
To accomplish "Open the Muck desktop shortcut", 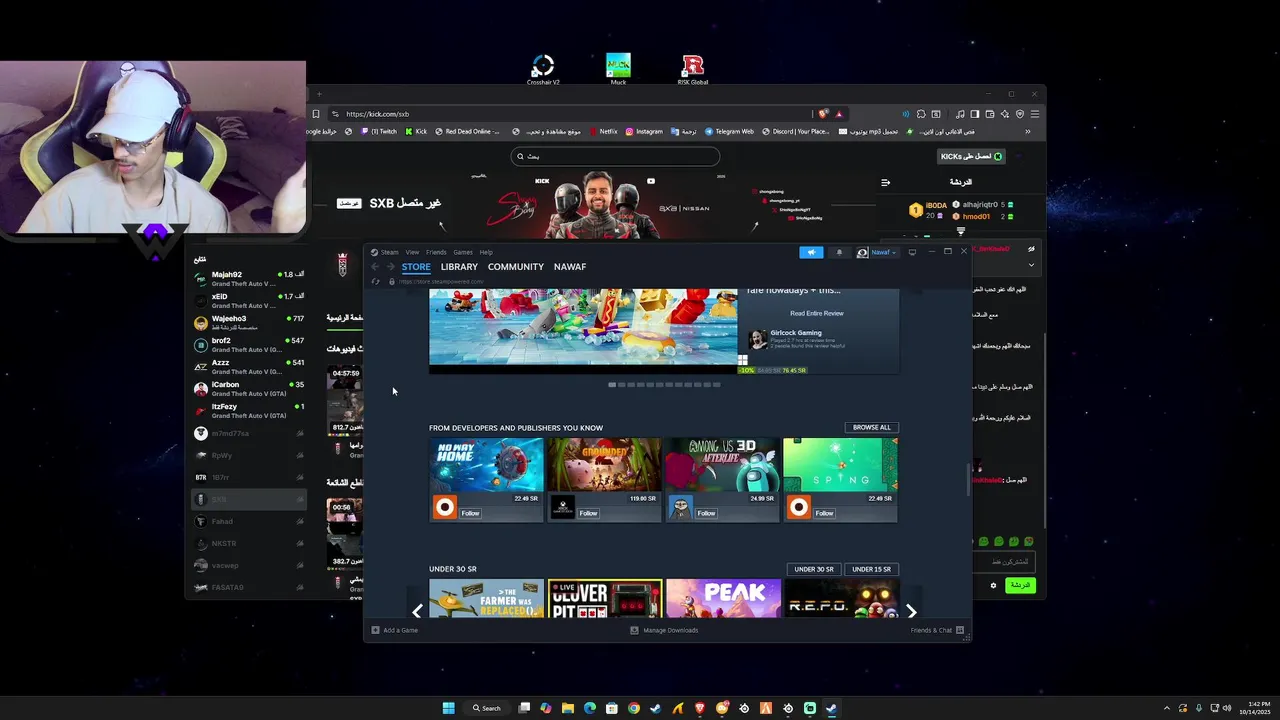I will [618, 69].
